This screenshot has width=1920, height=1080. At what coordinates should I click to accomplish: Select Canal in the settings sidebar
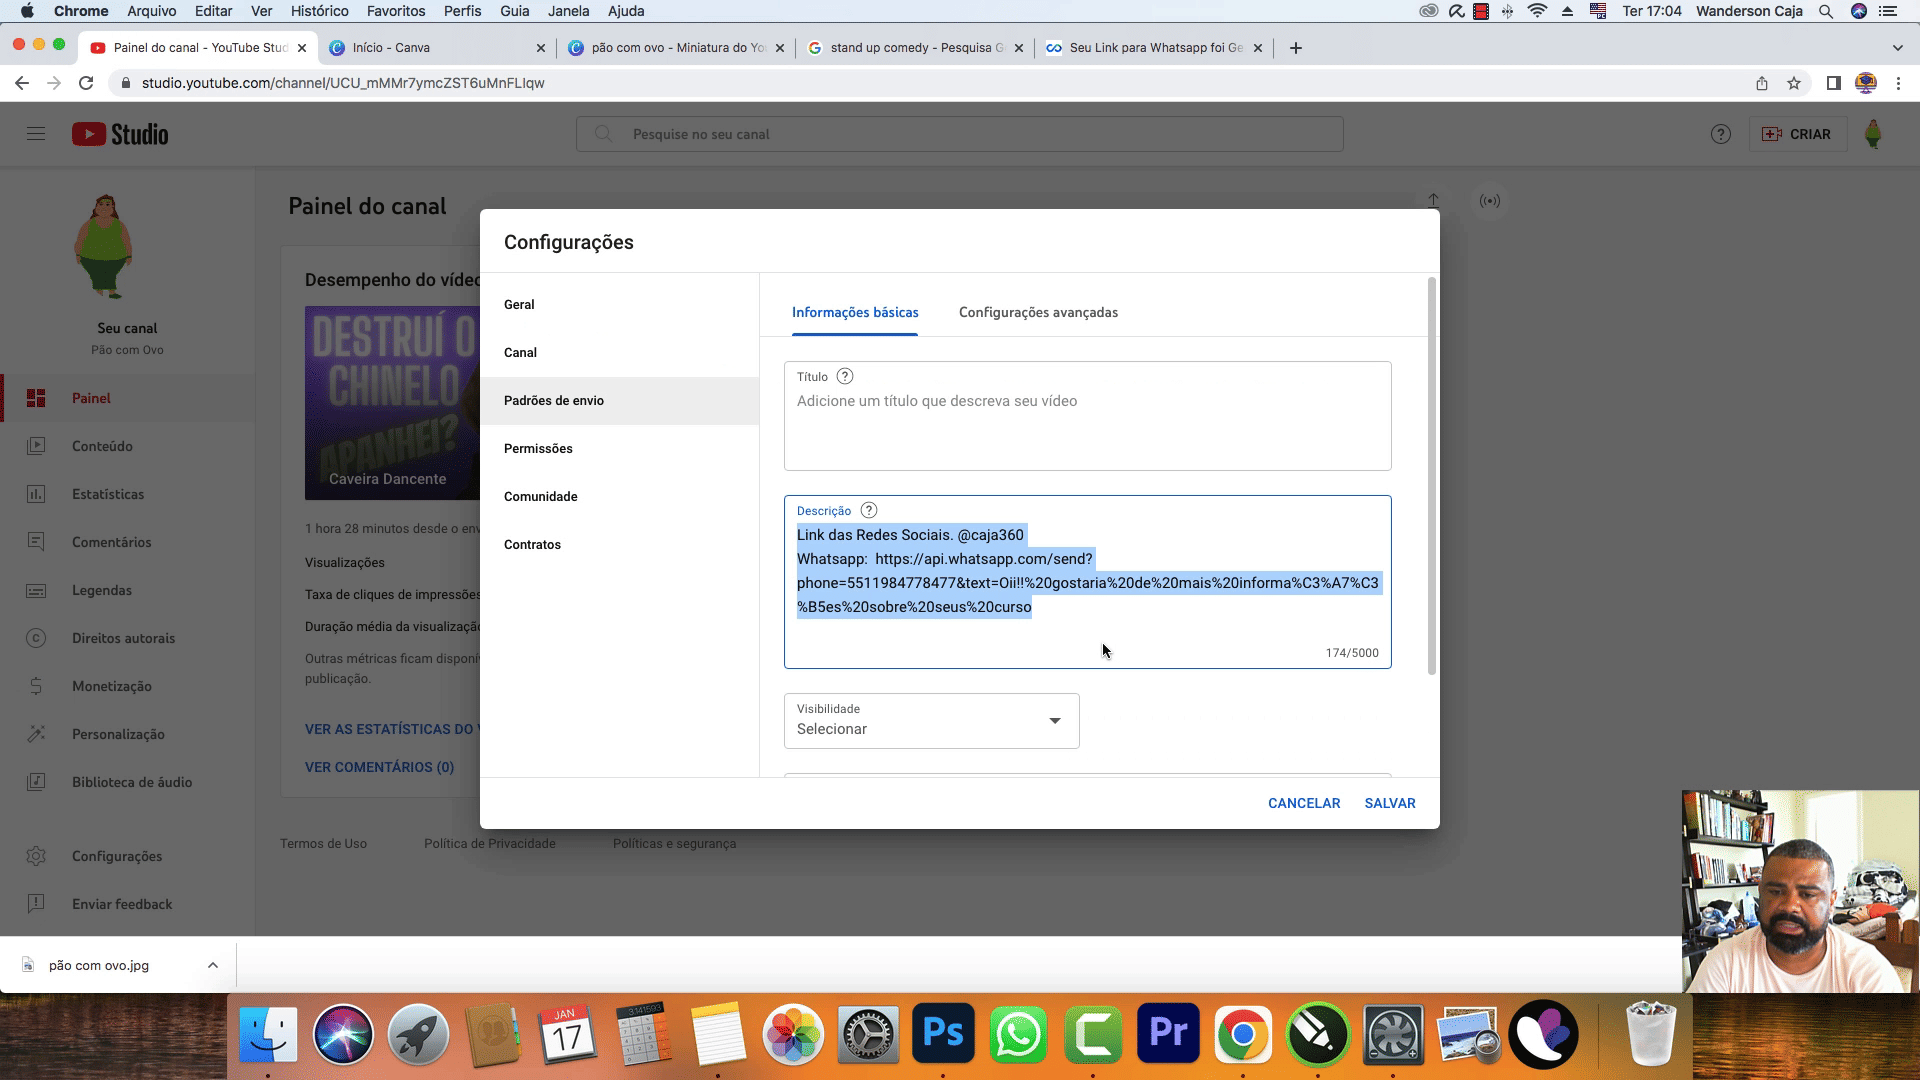pyautogui.click(x=520, y=353)
